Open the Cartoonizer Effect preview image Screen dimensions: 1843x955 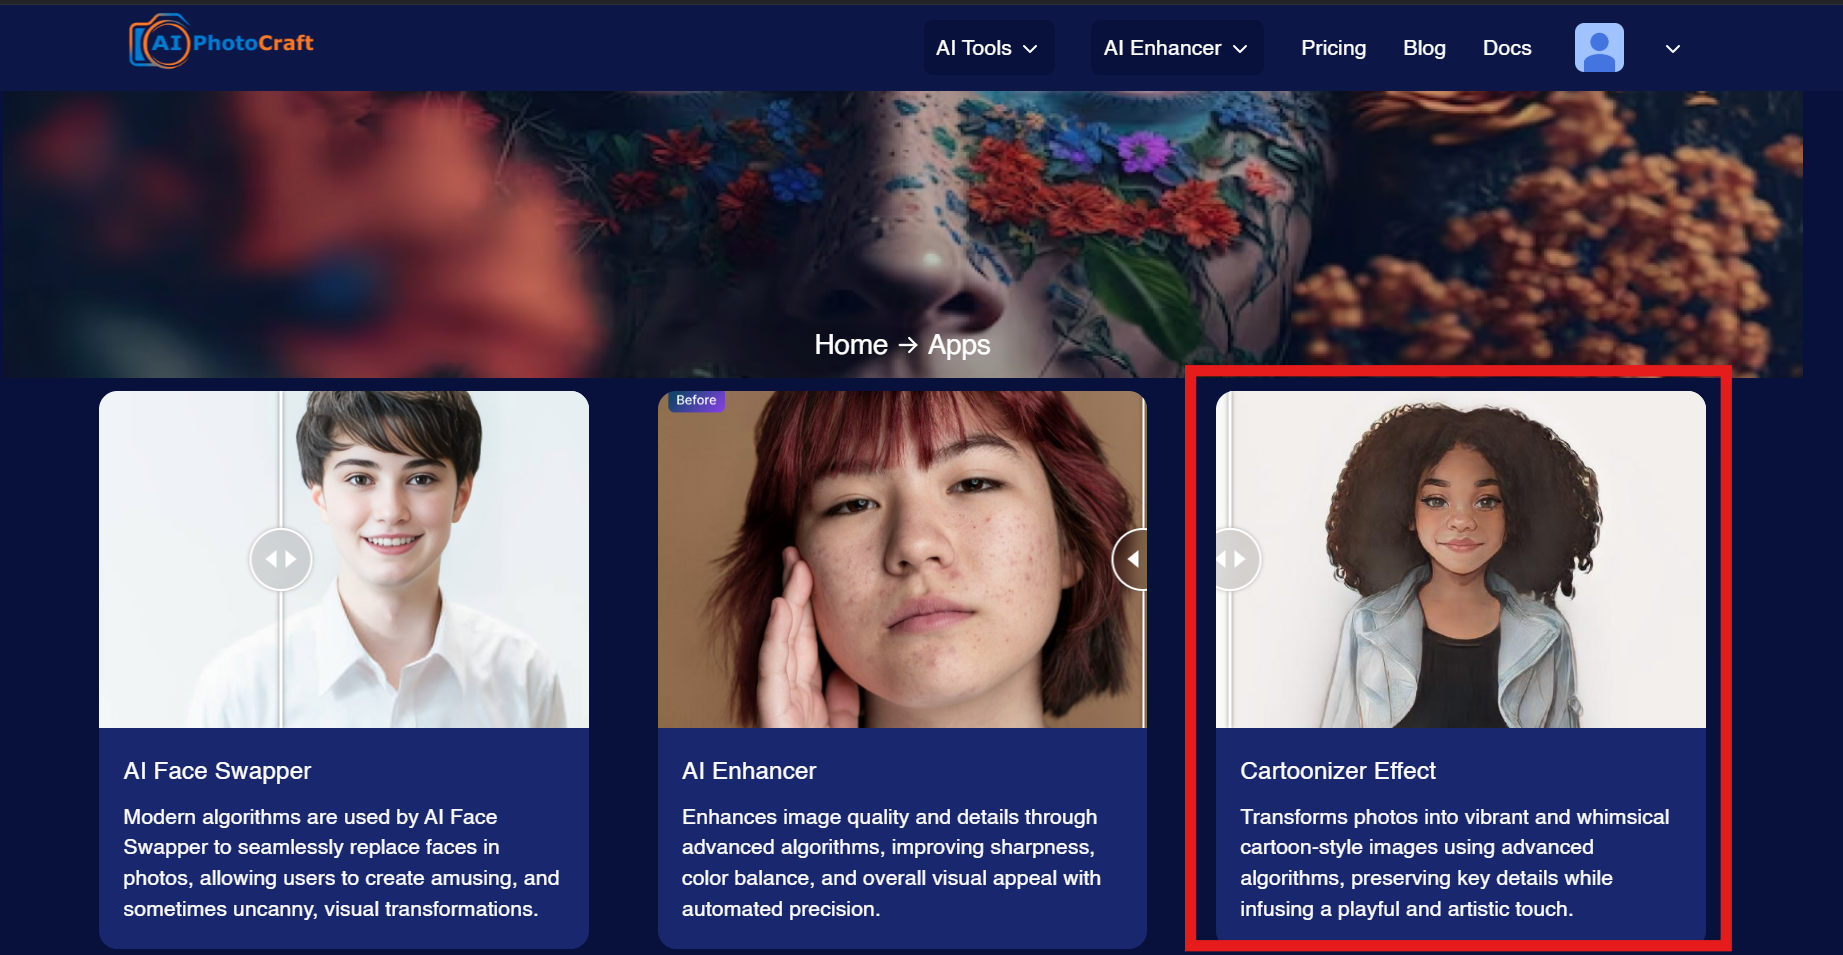point(1461,559)
